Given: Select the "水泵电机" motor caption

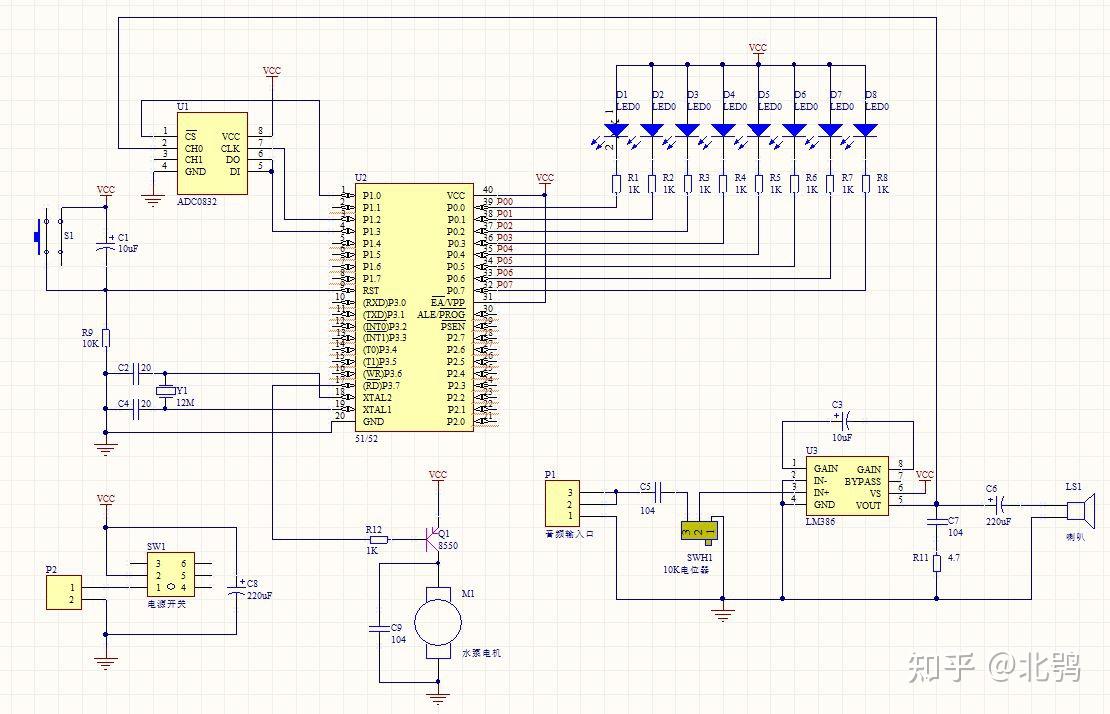Looking at the screenshot, I should [481, 653].
